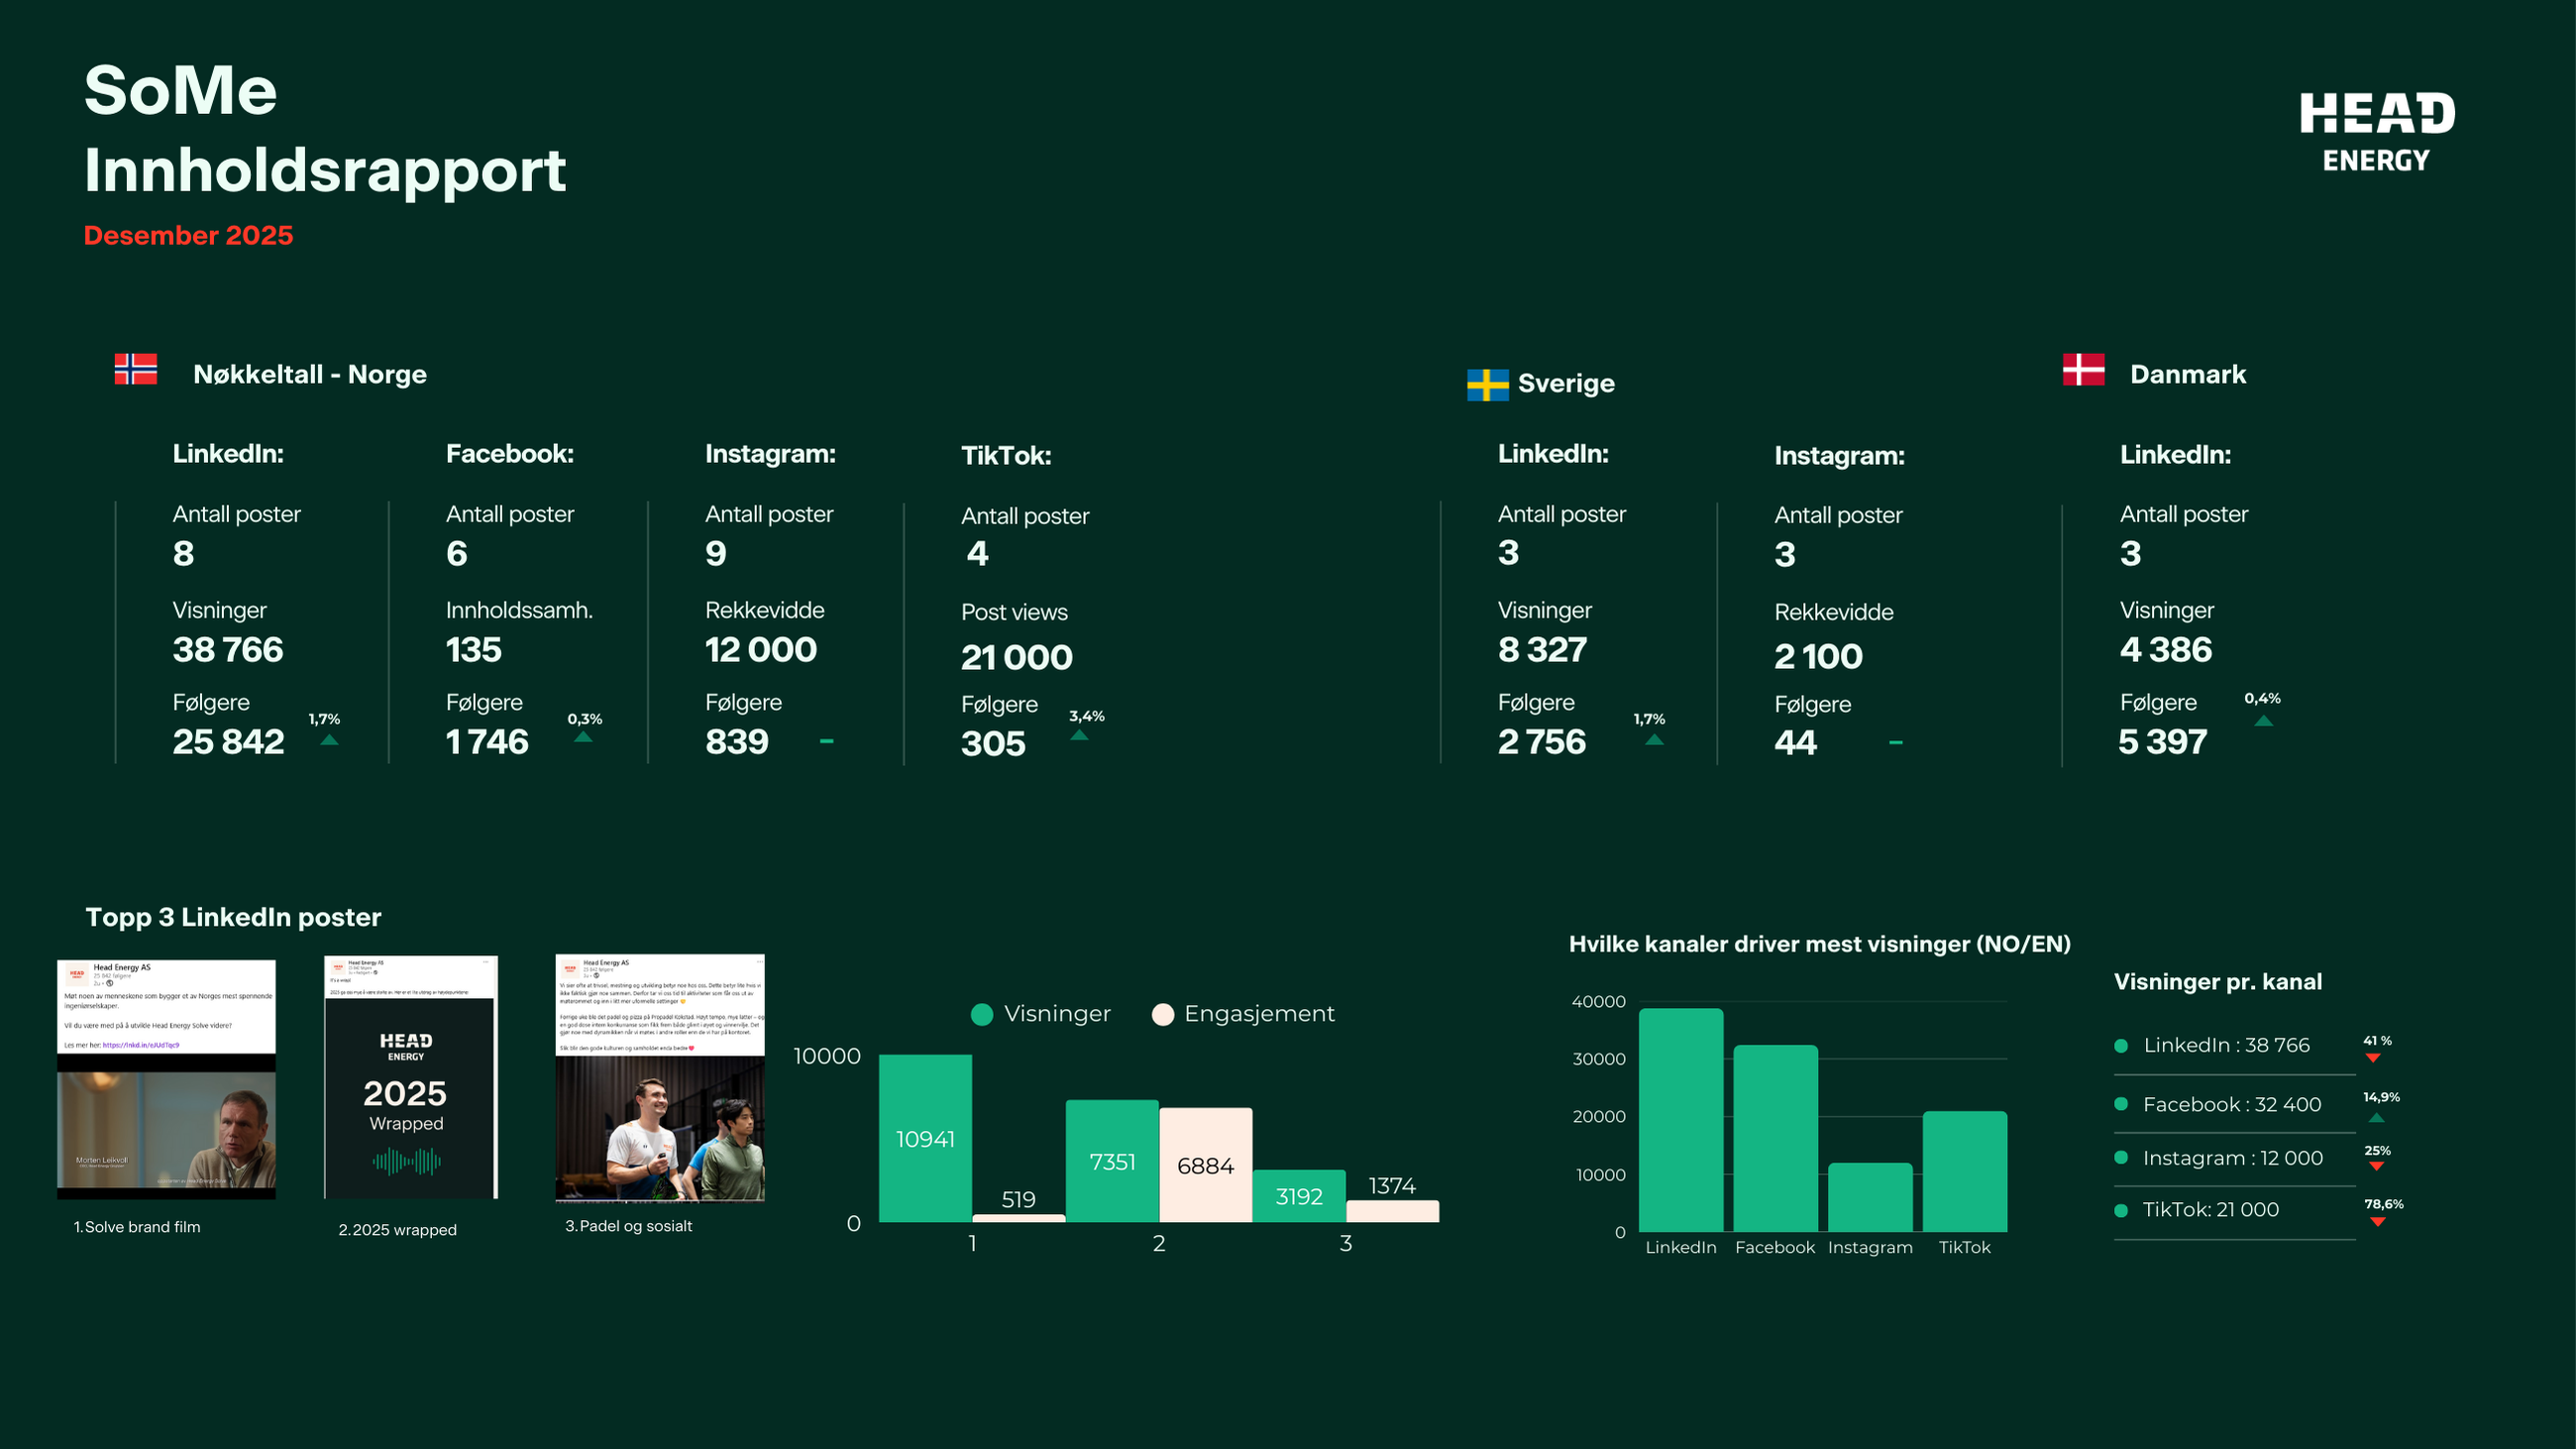This screenshot has width=2576, height=1449.
Task: Open the Solve brand film post thumbnail
Action: (x=166, y=1079)
